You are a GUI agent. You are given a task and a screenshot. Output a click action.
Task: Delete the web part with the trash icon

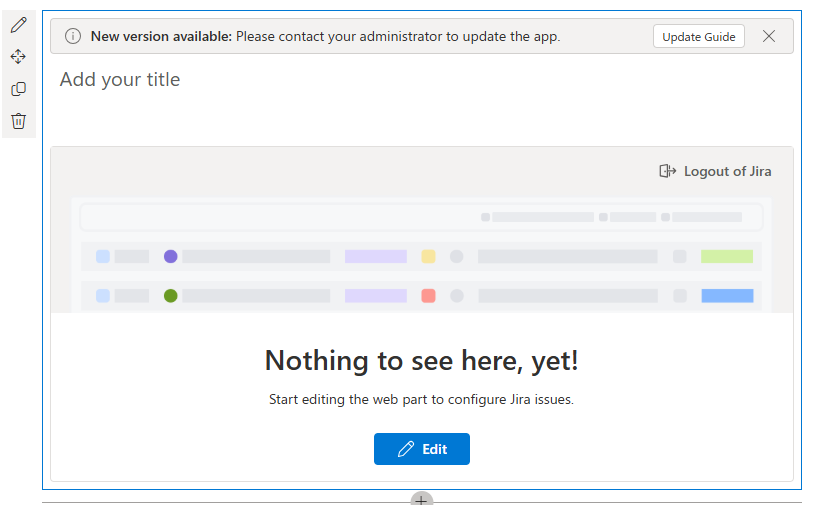[x=18, y=121]
